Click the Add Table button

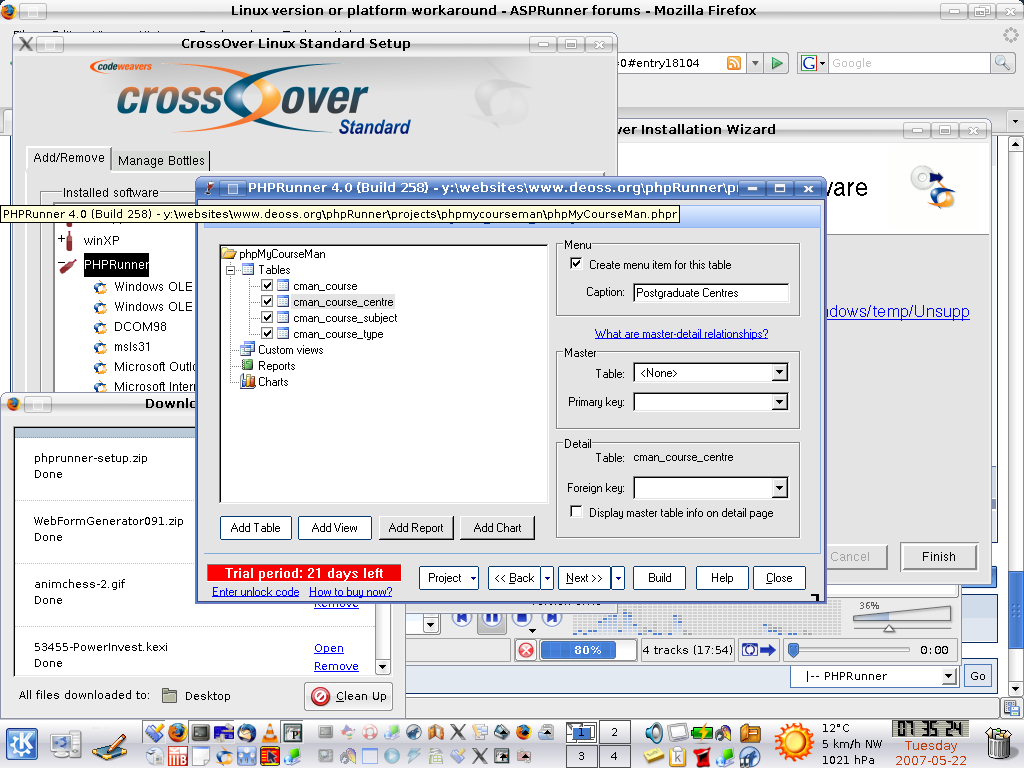[x=255, y=528]
